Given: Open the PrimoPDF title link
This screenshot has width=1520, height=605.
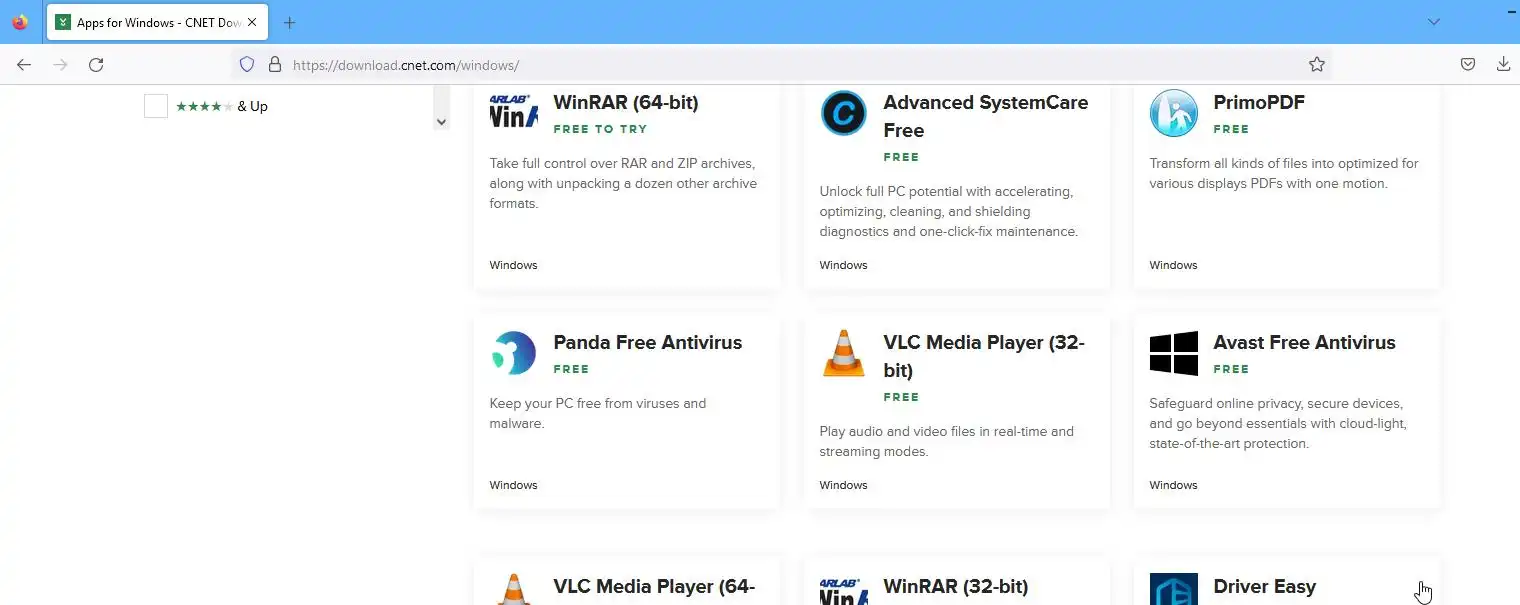Looking at the screenshot, I should [1259, 102].
